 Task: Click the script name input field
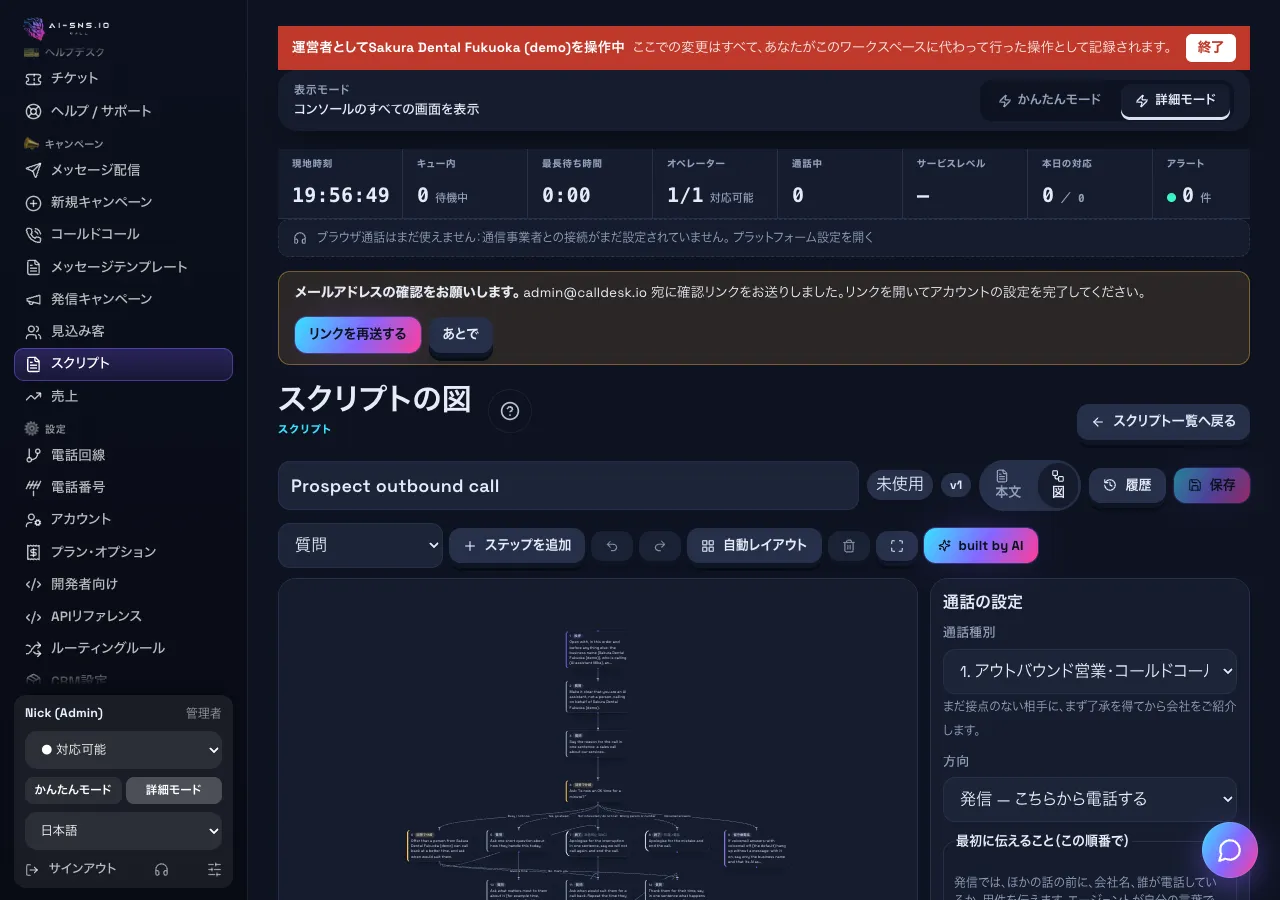tap(568, 486)
